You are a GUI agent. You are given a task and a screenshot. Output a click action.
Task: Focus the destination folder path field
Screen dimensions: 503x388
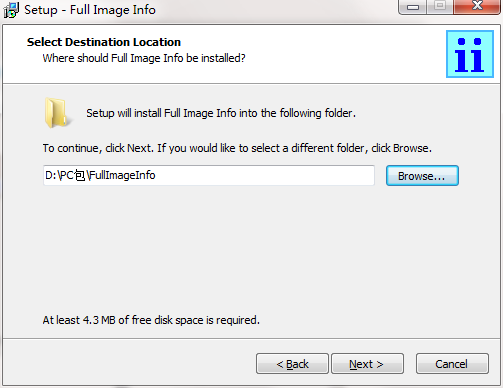(x=209, y=175)
